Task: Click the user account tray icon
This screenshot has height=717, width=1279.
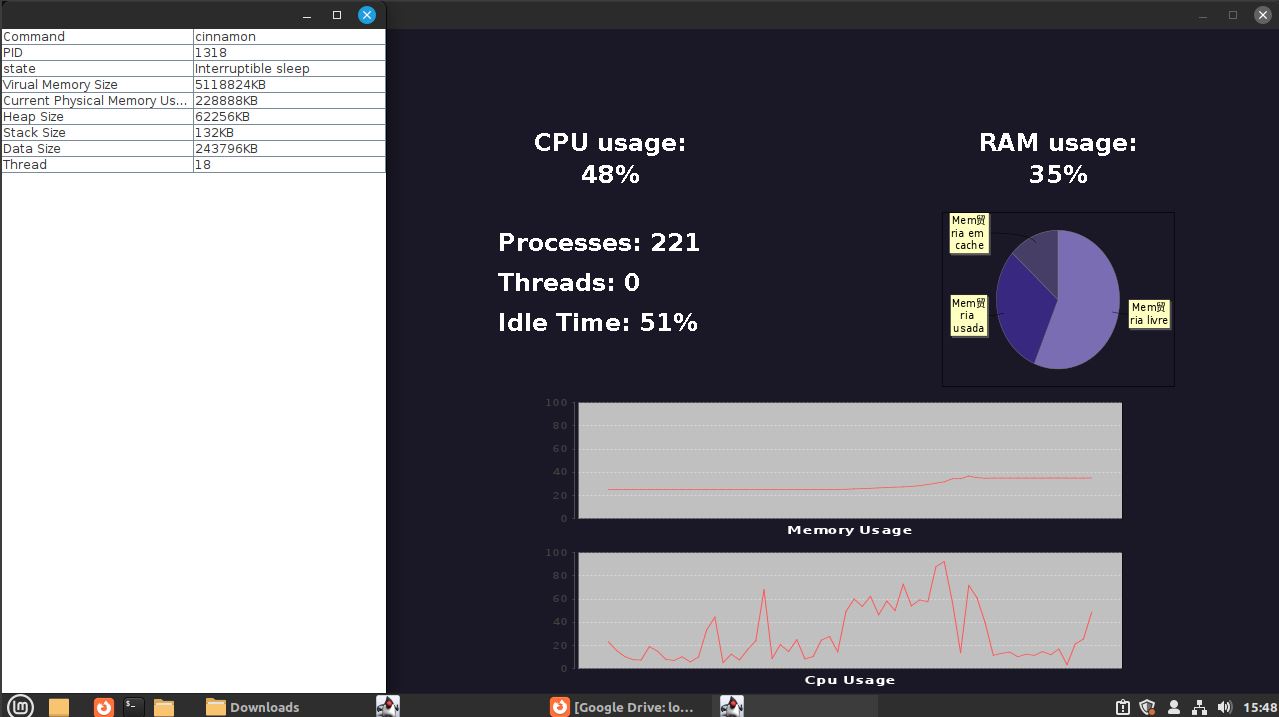Action: tap(1174, 707)
